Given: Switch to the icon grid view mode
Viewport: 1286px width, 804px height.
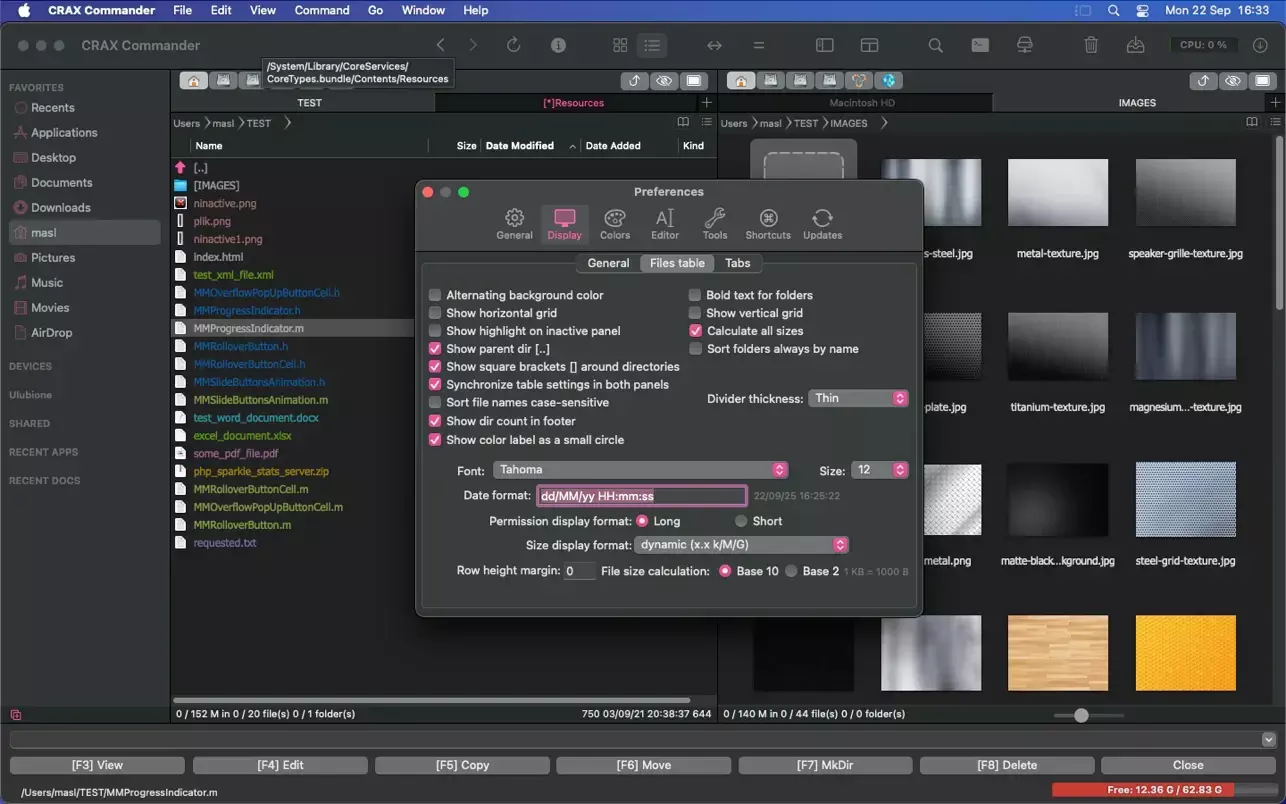Looking at the screenshot, I should click(620, 45).
